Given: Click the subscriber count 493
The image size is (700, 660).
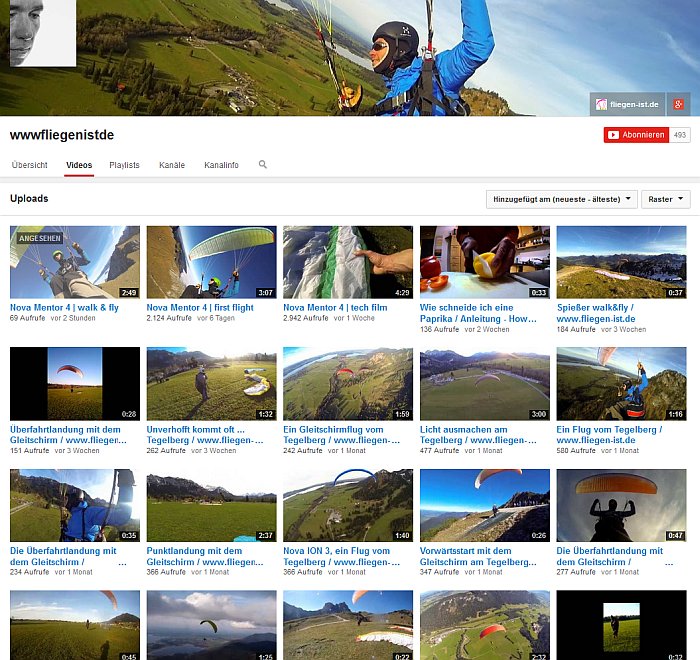Looking at the screenshot, I should (x=680, y=135).
